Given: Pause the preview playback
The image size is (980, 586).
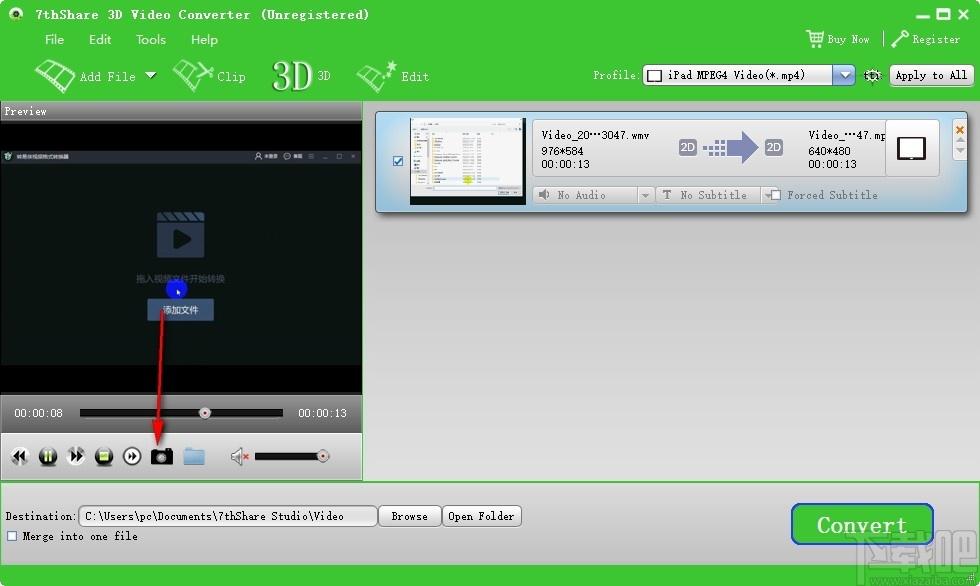Looking at the screenshot, I should point(48,456).
